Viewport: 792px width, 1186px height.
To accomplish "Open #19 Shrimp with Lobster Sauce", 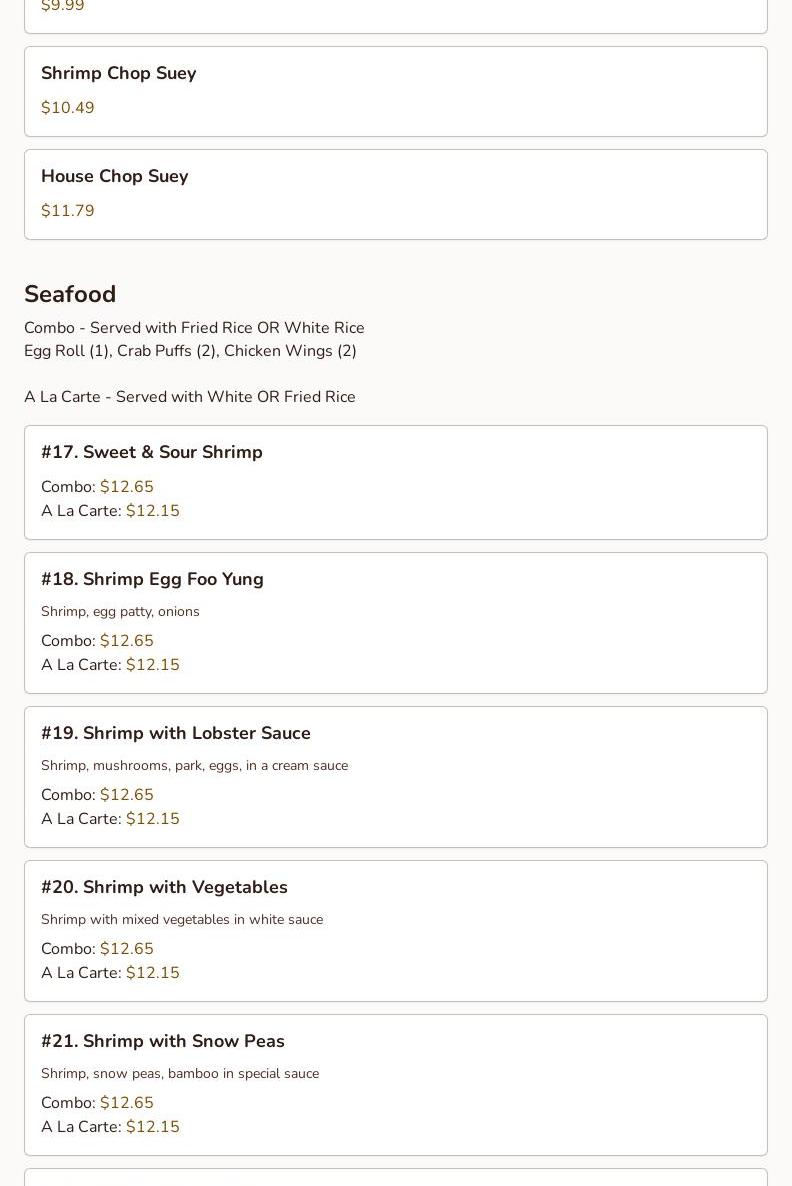I will (176, 733).
